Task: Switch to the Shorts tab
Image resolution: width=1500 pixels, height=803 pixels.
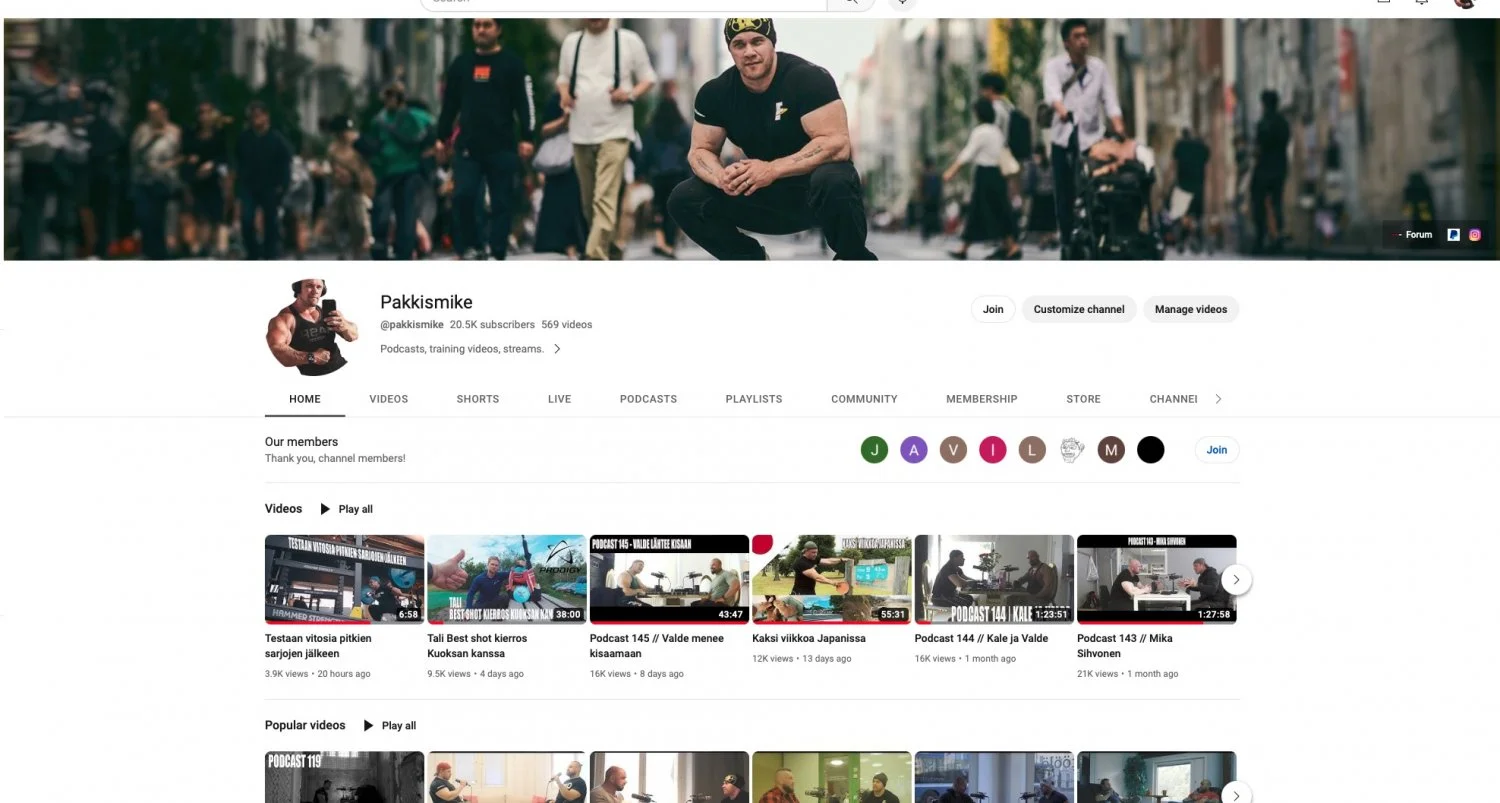Action: tap(477, 399)
